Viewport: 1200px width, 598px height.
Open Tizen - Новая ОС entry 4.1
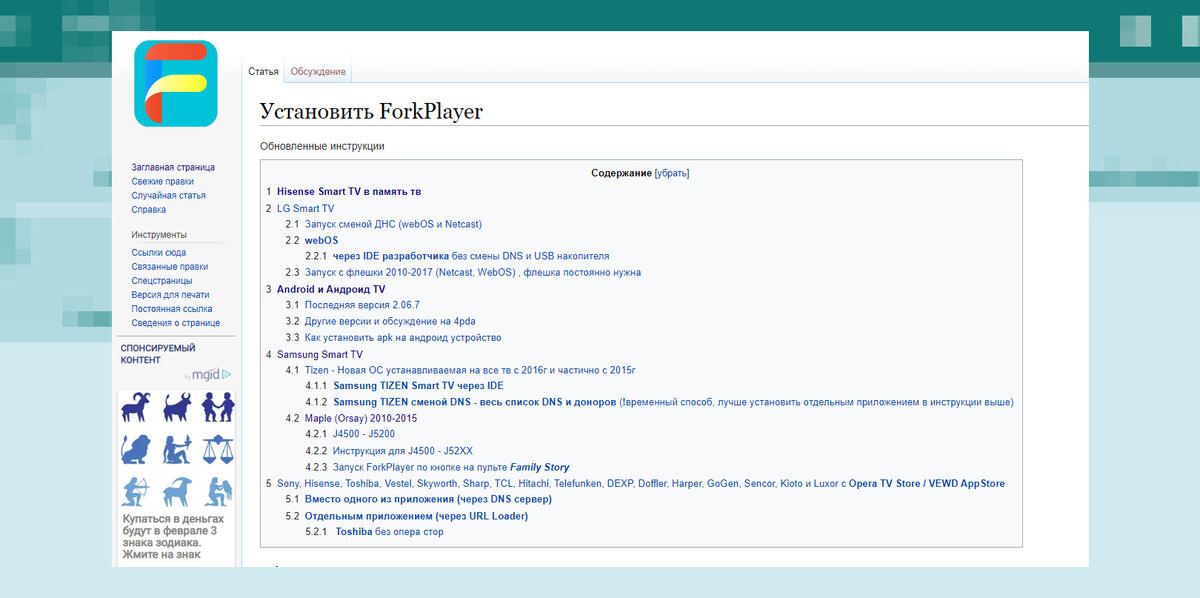(470, 370)
